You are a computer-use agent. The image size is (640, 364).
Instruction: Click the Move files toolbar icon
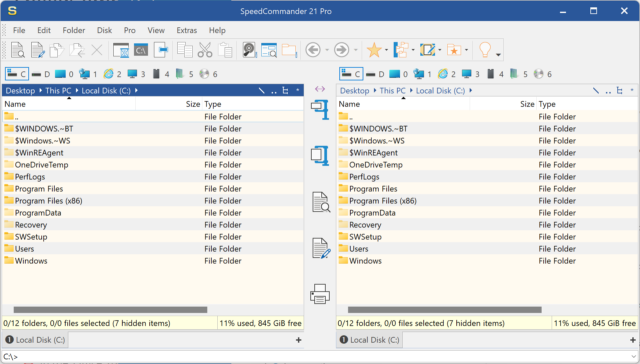77,50
